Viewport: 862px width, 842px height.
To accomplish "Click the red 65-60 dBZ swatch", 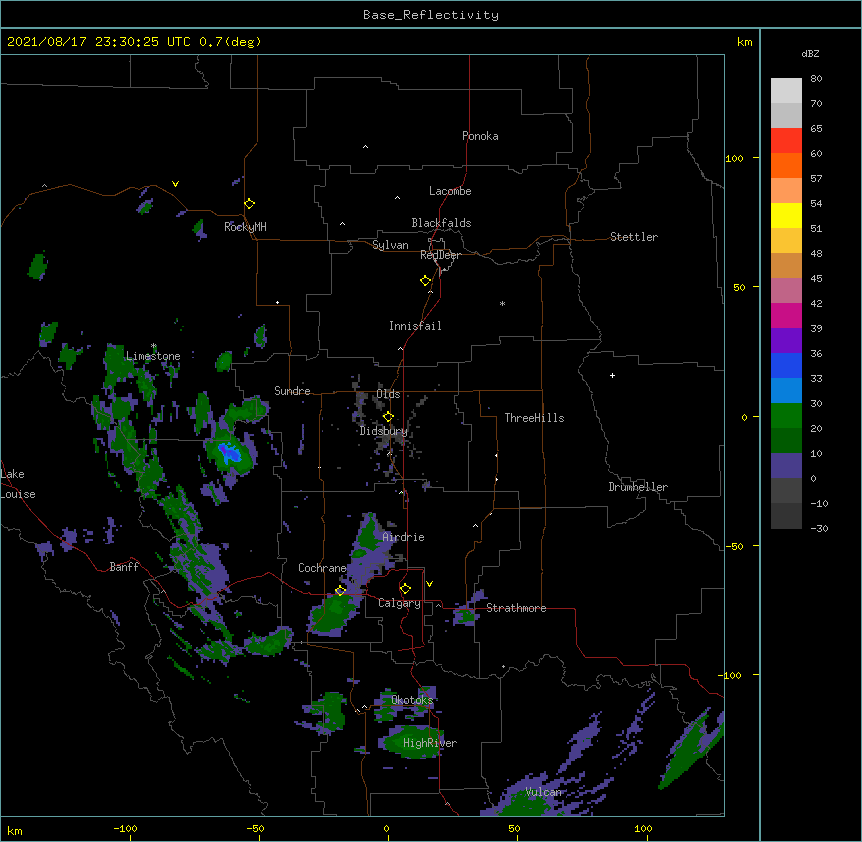I will pos(786,141).
